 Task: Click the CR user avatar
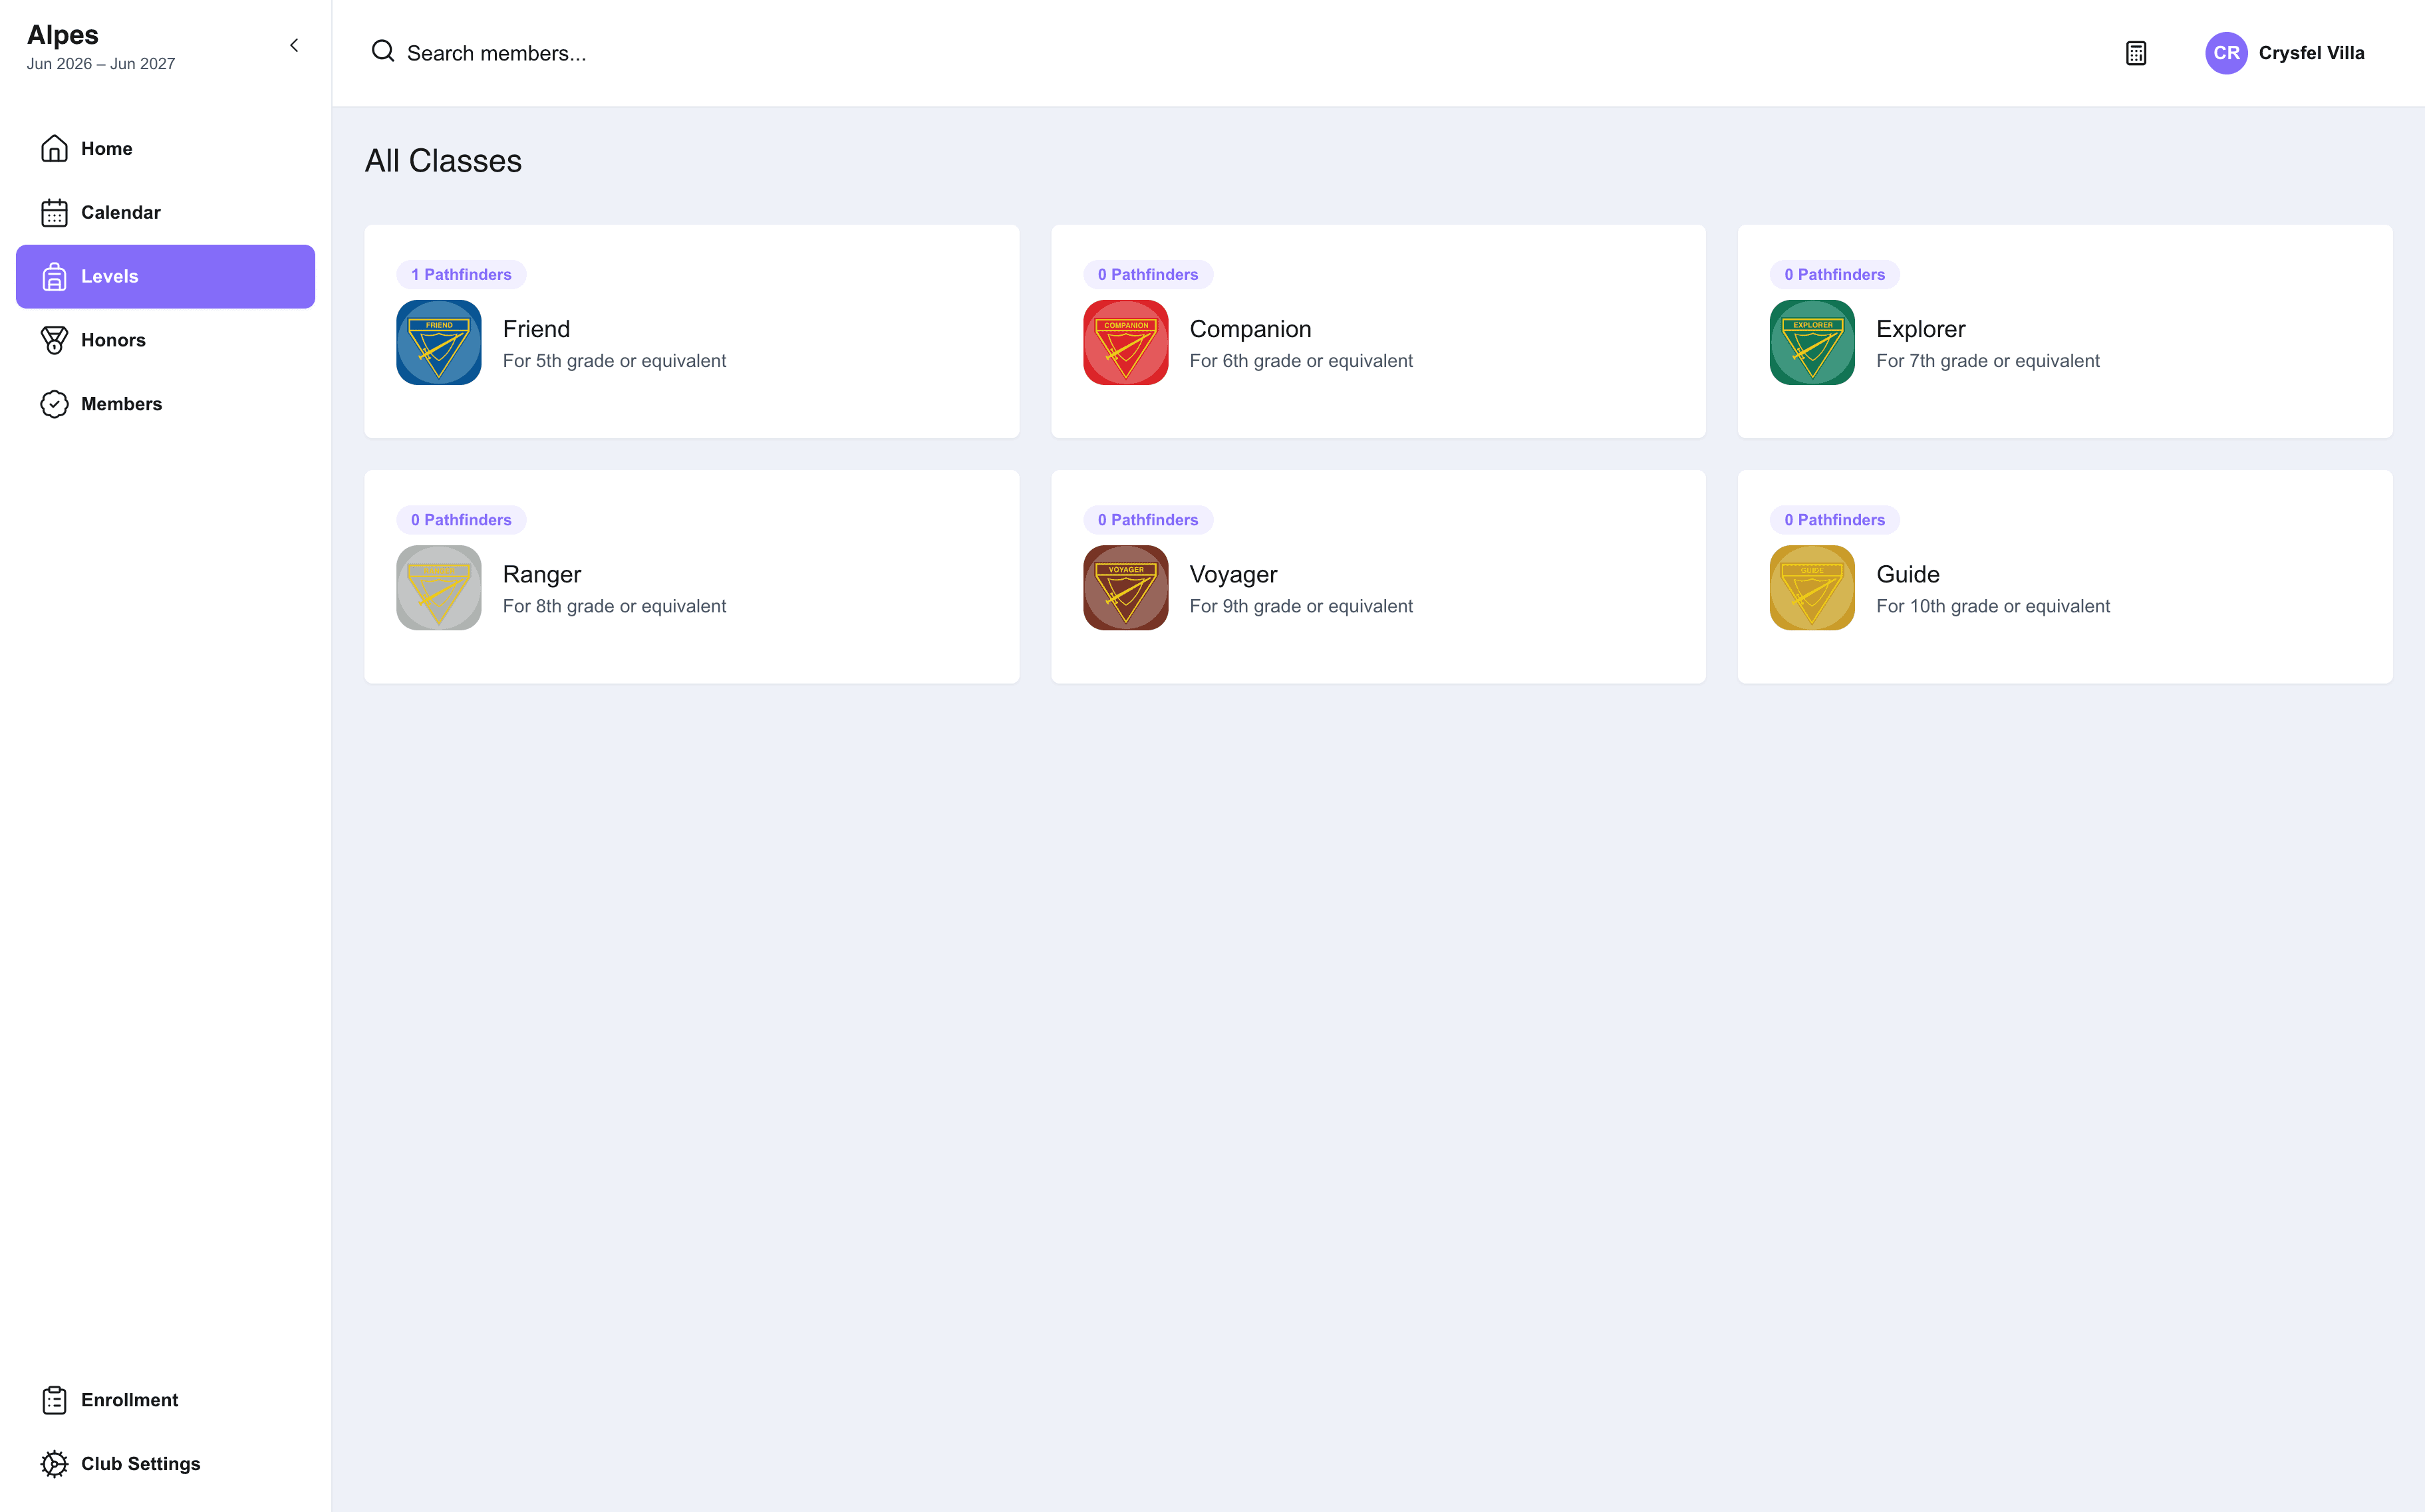point(2226,53)
